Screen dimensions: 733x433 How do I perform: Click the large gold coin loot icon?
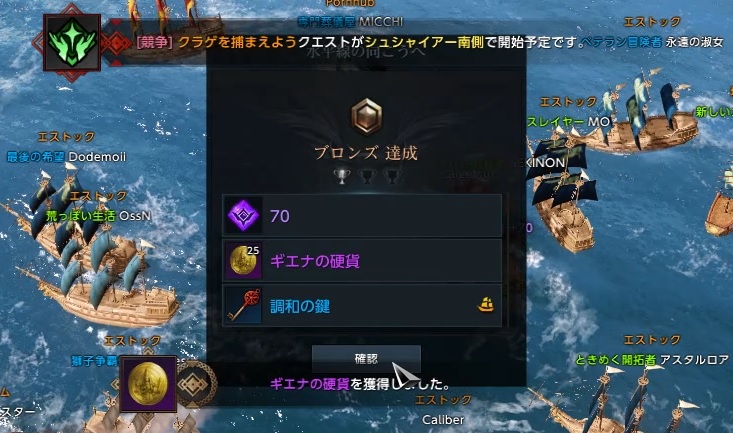tap(148, 384)
